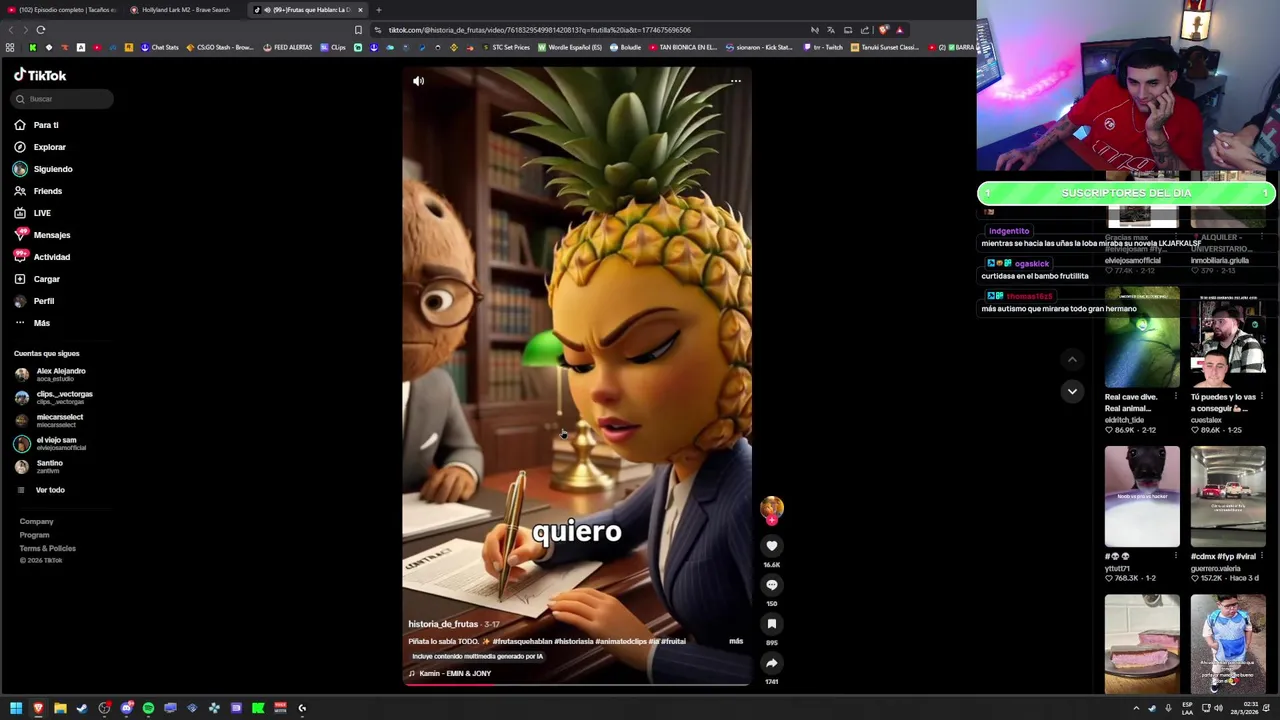Share the video with the arrow icon
The image size is (1280, 720).
tap(771, 663)
